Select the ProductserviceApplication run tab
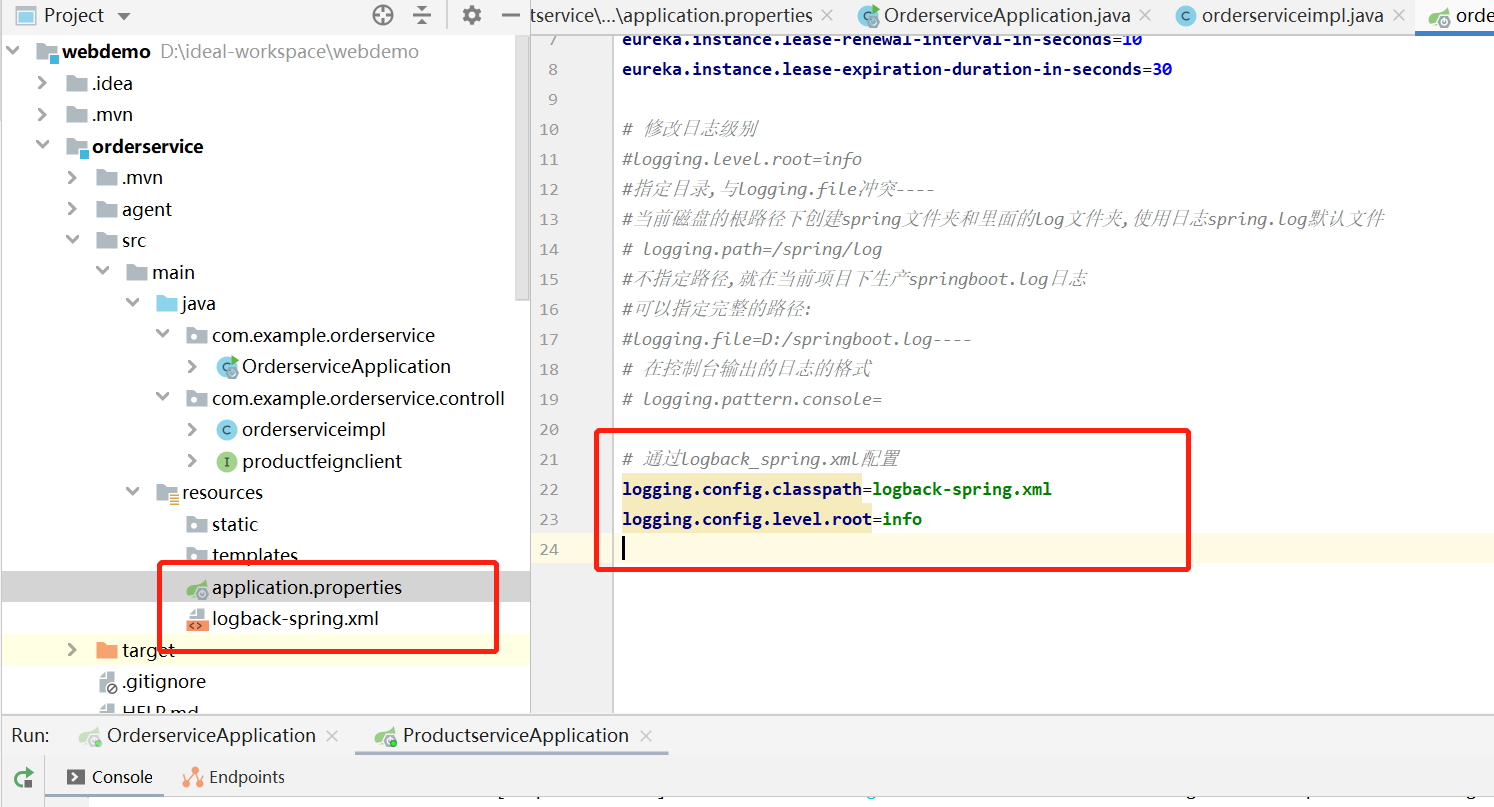 [x=514, y=736]
